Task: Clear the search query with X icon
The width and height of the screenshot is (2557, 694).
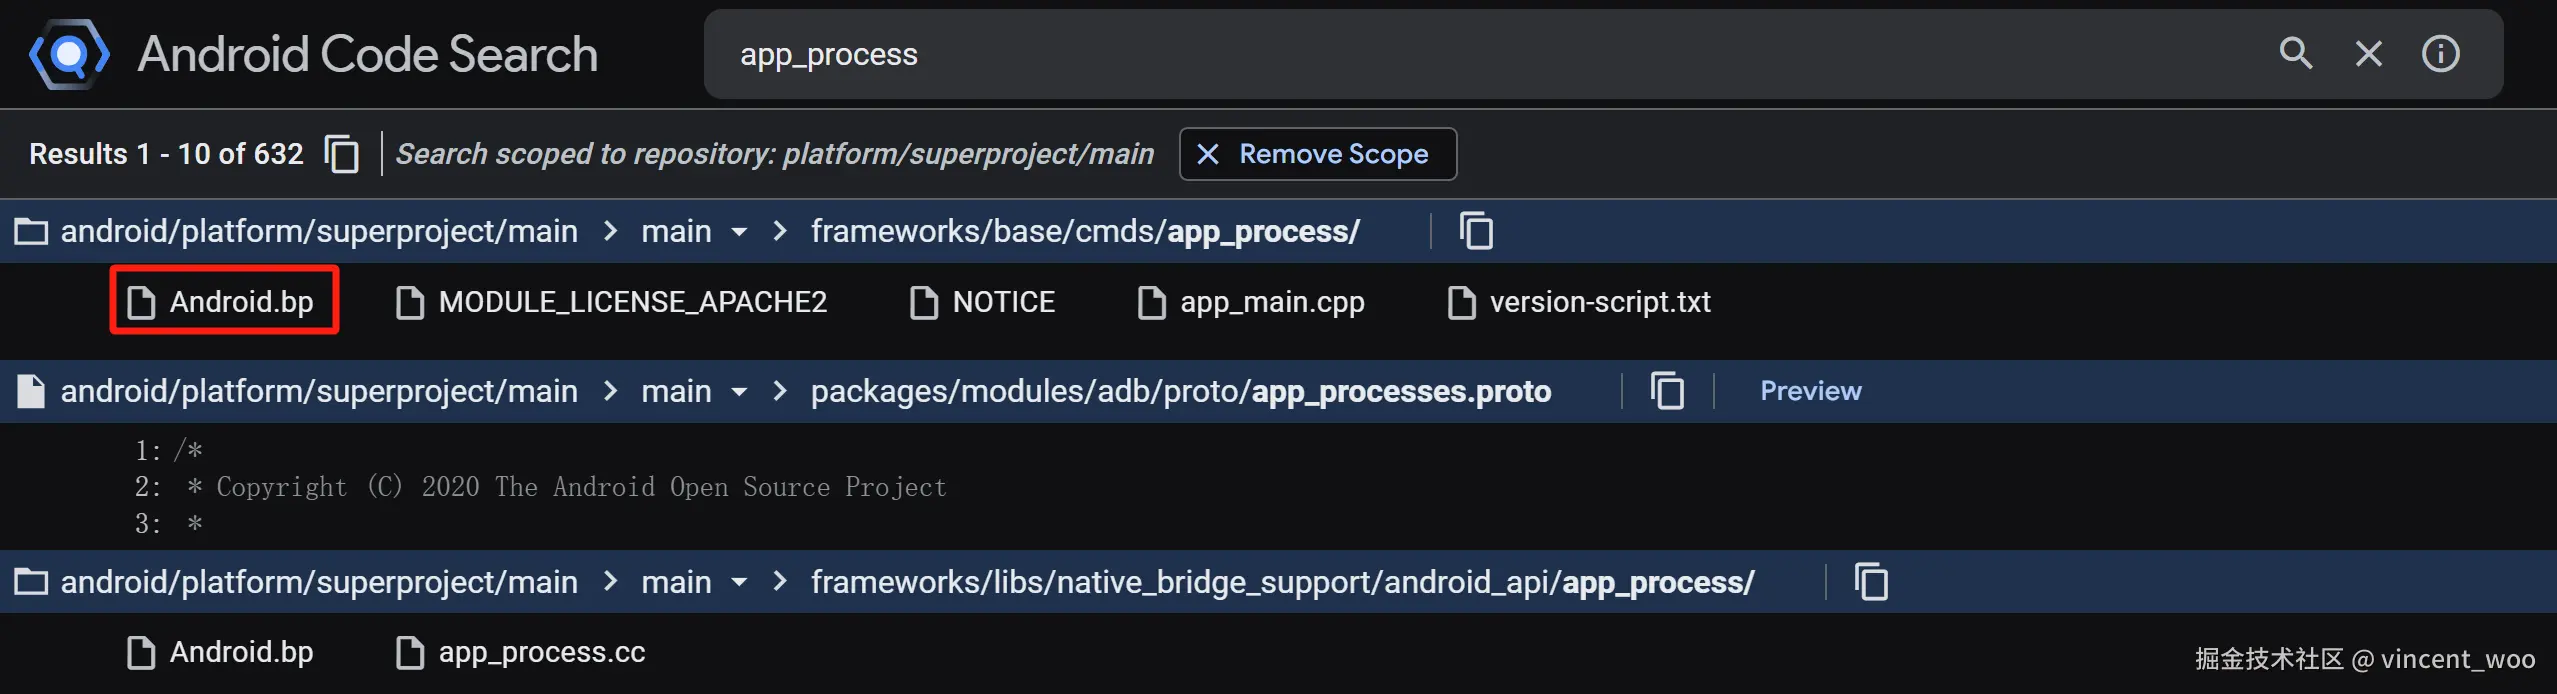Action: coord(2368,54)
